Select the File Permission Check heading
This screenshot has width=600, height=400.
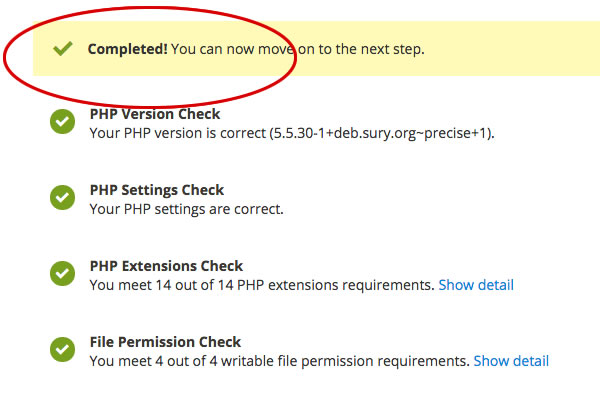click(165, 342)
